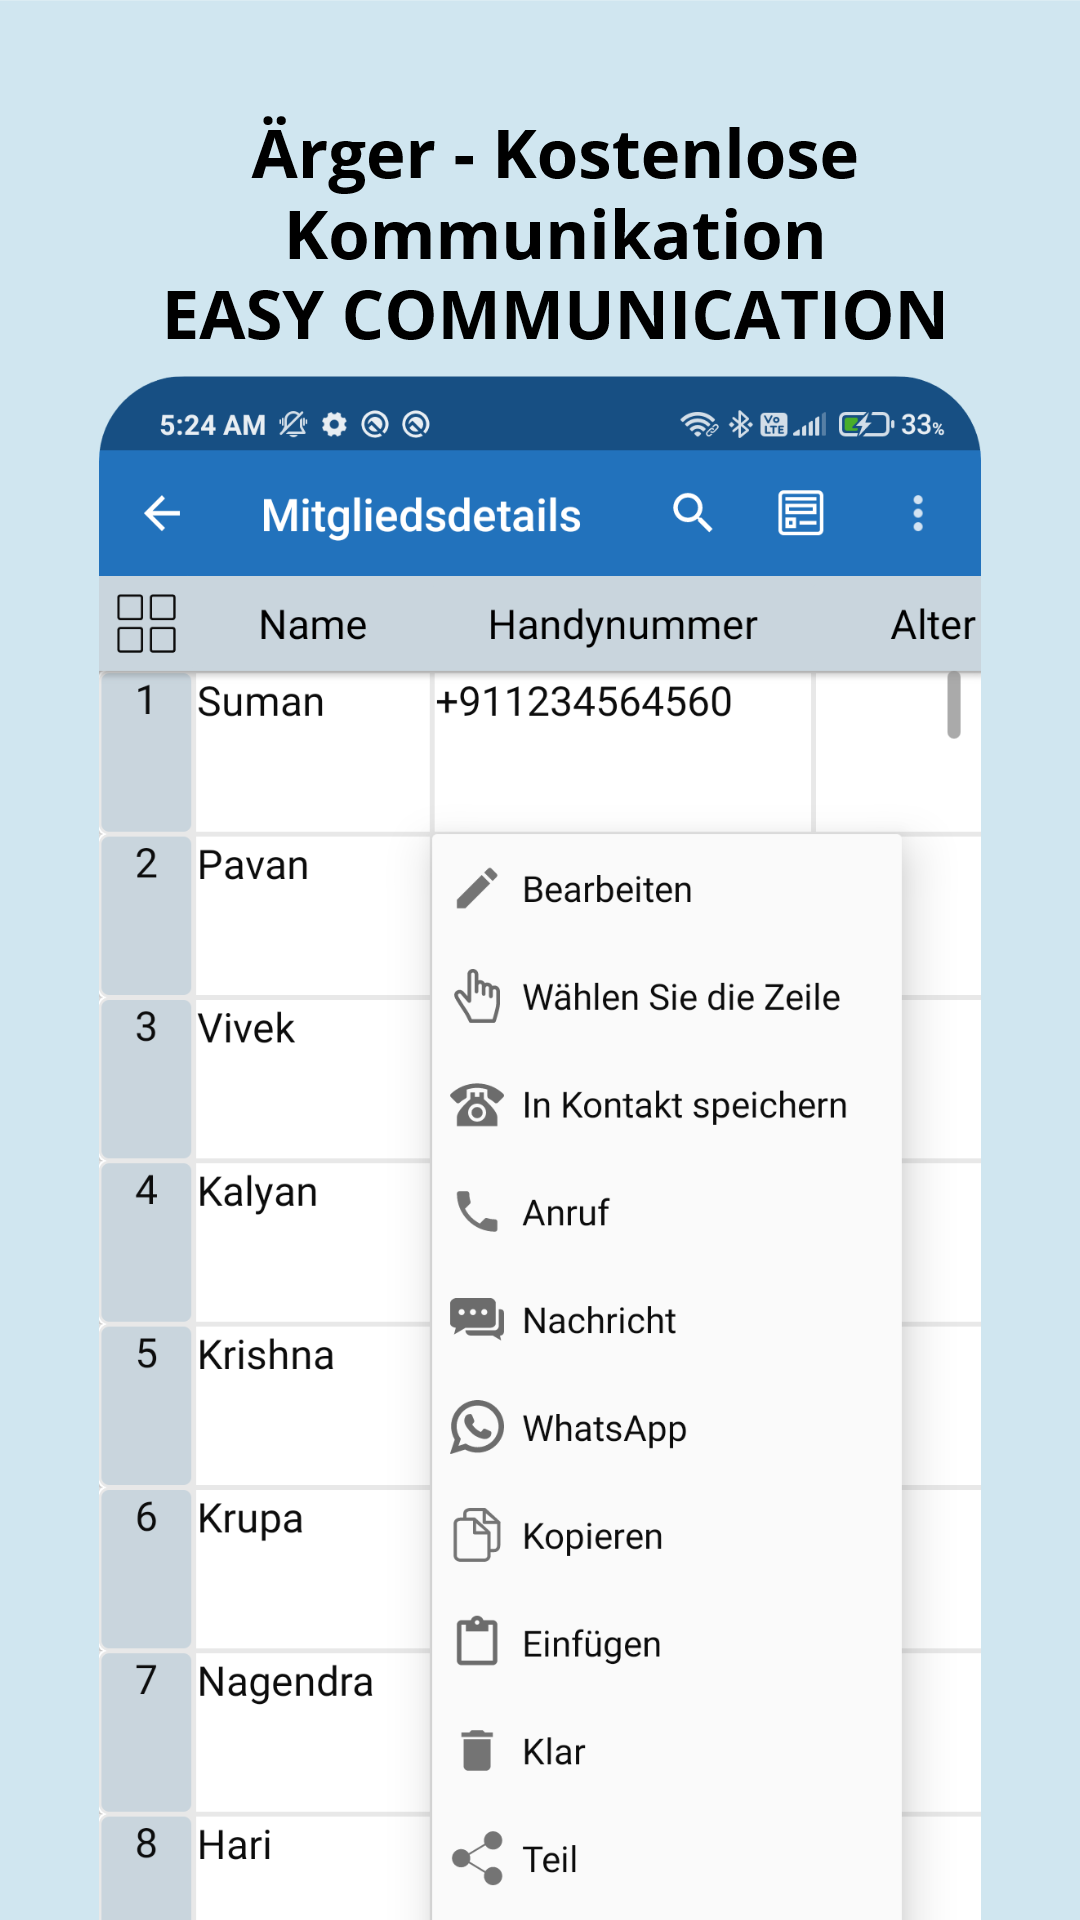This screenshot has height=1920, width=1080.
Task: Tap the Name column header
Action: pos(313,626)
